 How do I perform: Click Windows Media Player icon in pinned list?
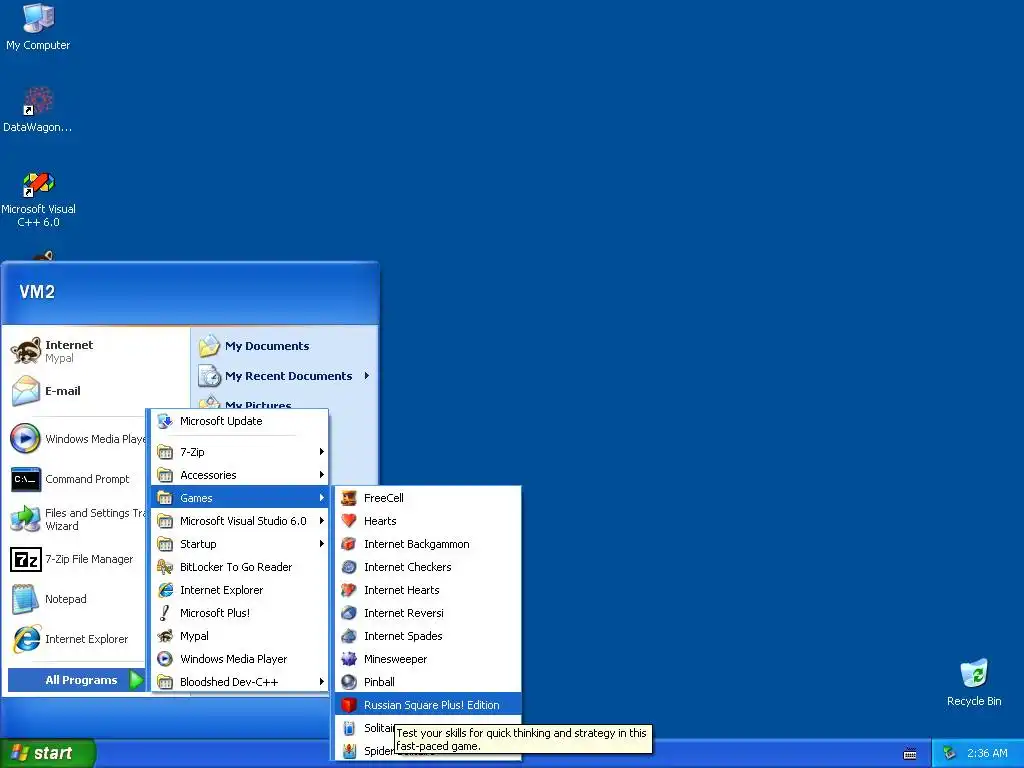[26, 439]
